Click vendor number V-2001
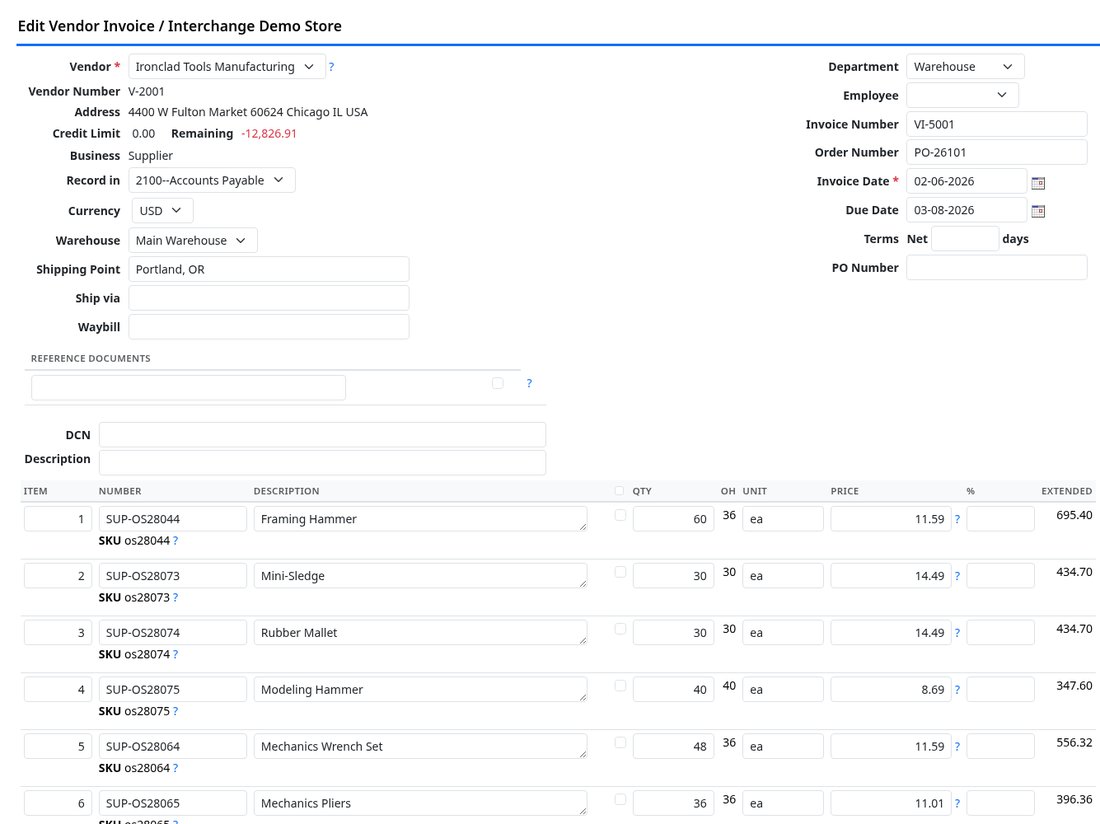1100x824 pixels. [x=146, y=91]
